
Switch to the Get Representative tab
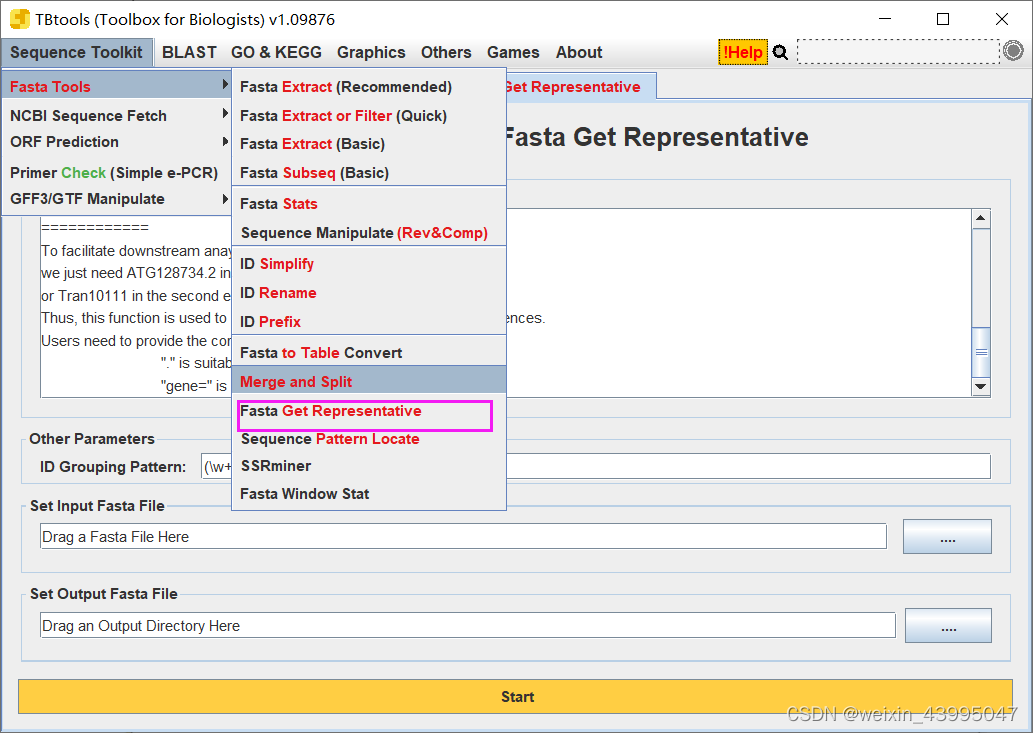(580, 87)
